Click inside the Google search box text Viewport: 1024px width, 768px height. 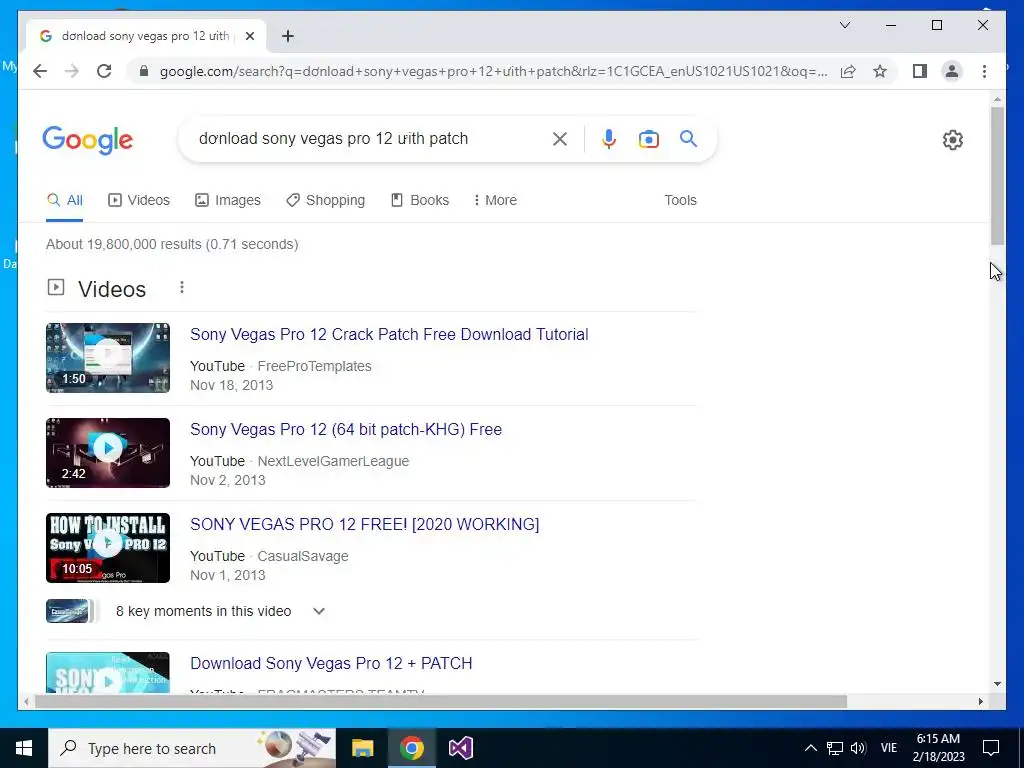[x=333, y=138]
